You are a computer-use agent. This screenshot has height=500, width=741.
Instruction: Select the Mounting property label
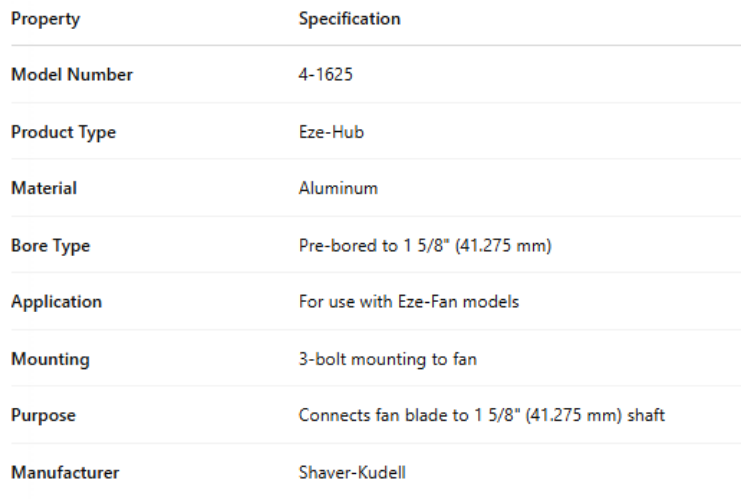50,358
